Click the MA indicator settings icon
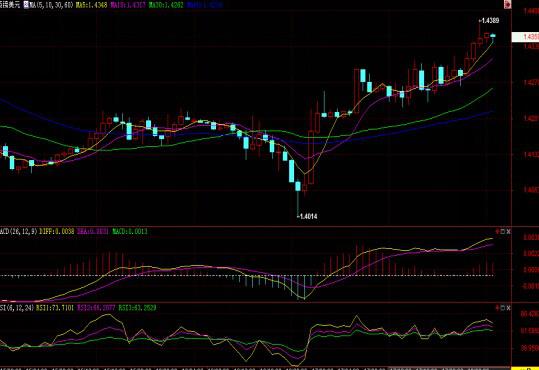This screenshot has width=539, height=370. click(x=26, y=5)
